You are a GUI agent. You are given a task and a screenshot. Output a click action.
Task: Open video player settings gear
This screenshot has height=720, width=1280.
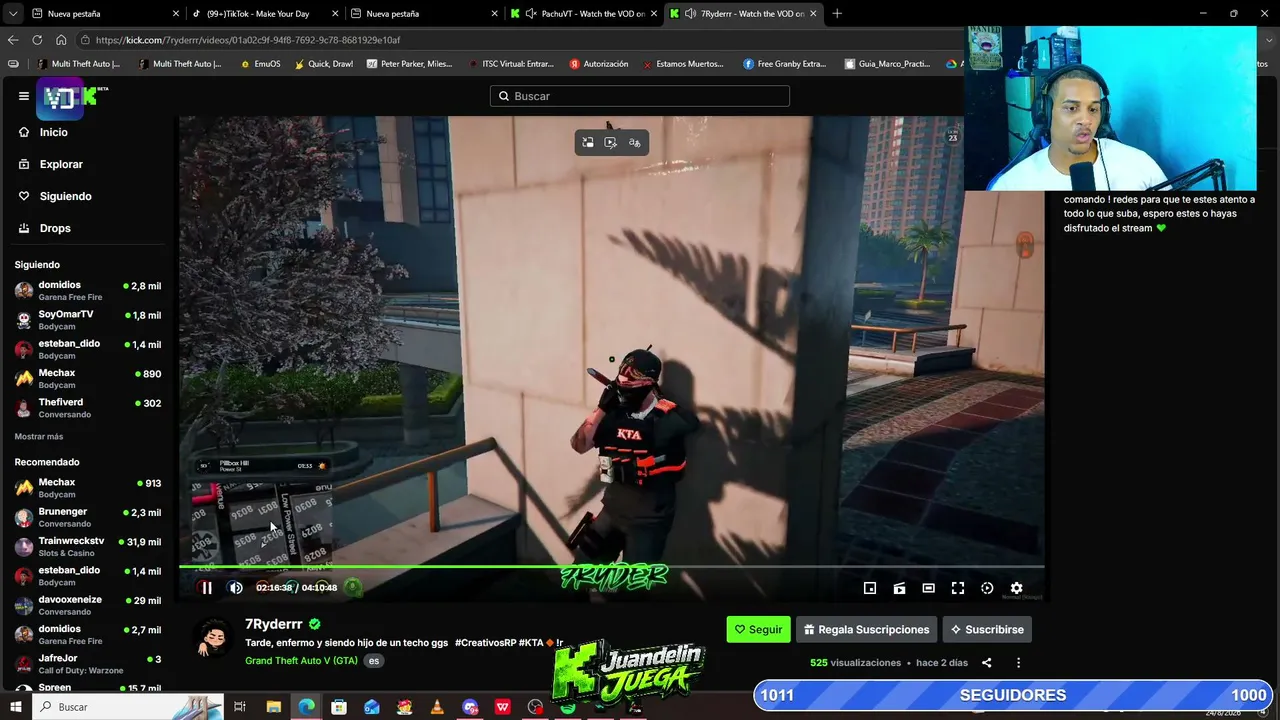click(x=1016, y=588)
